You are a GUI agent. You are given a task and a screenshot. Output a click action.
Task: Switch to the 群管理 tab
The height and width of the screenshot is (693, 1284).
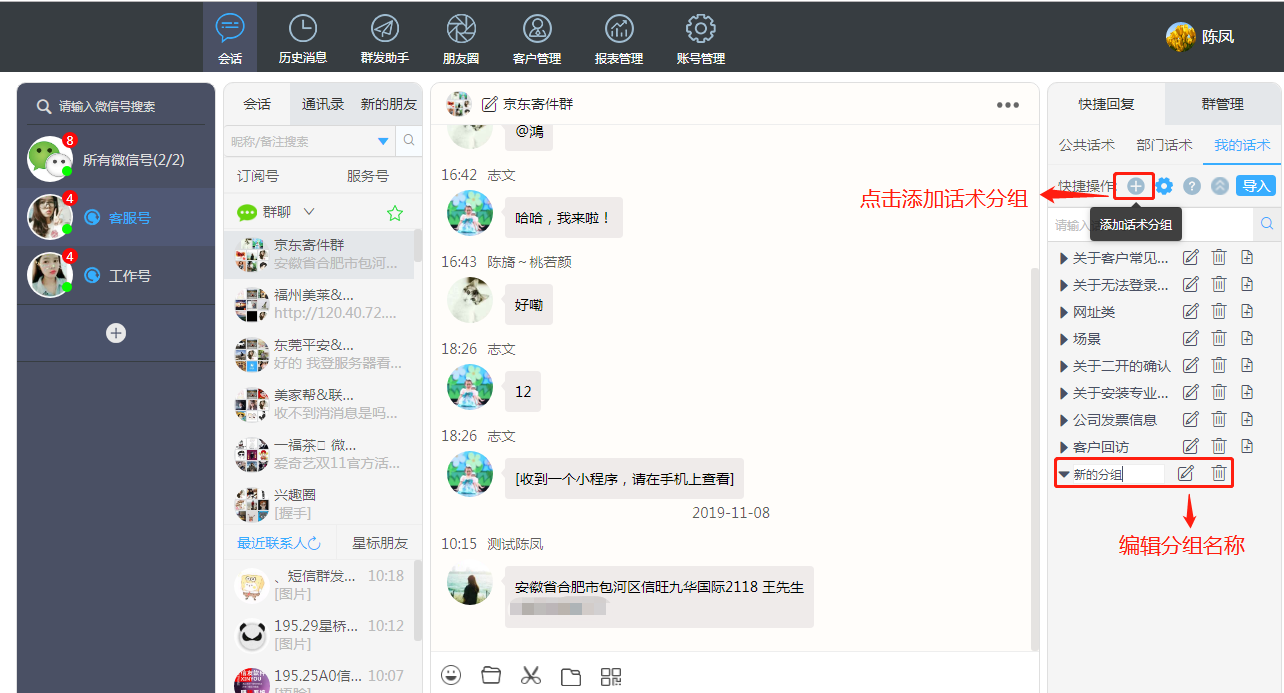[x=1222, y=104]
